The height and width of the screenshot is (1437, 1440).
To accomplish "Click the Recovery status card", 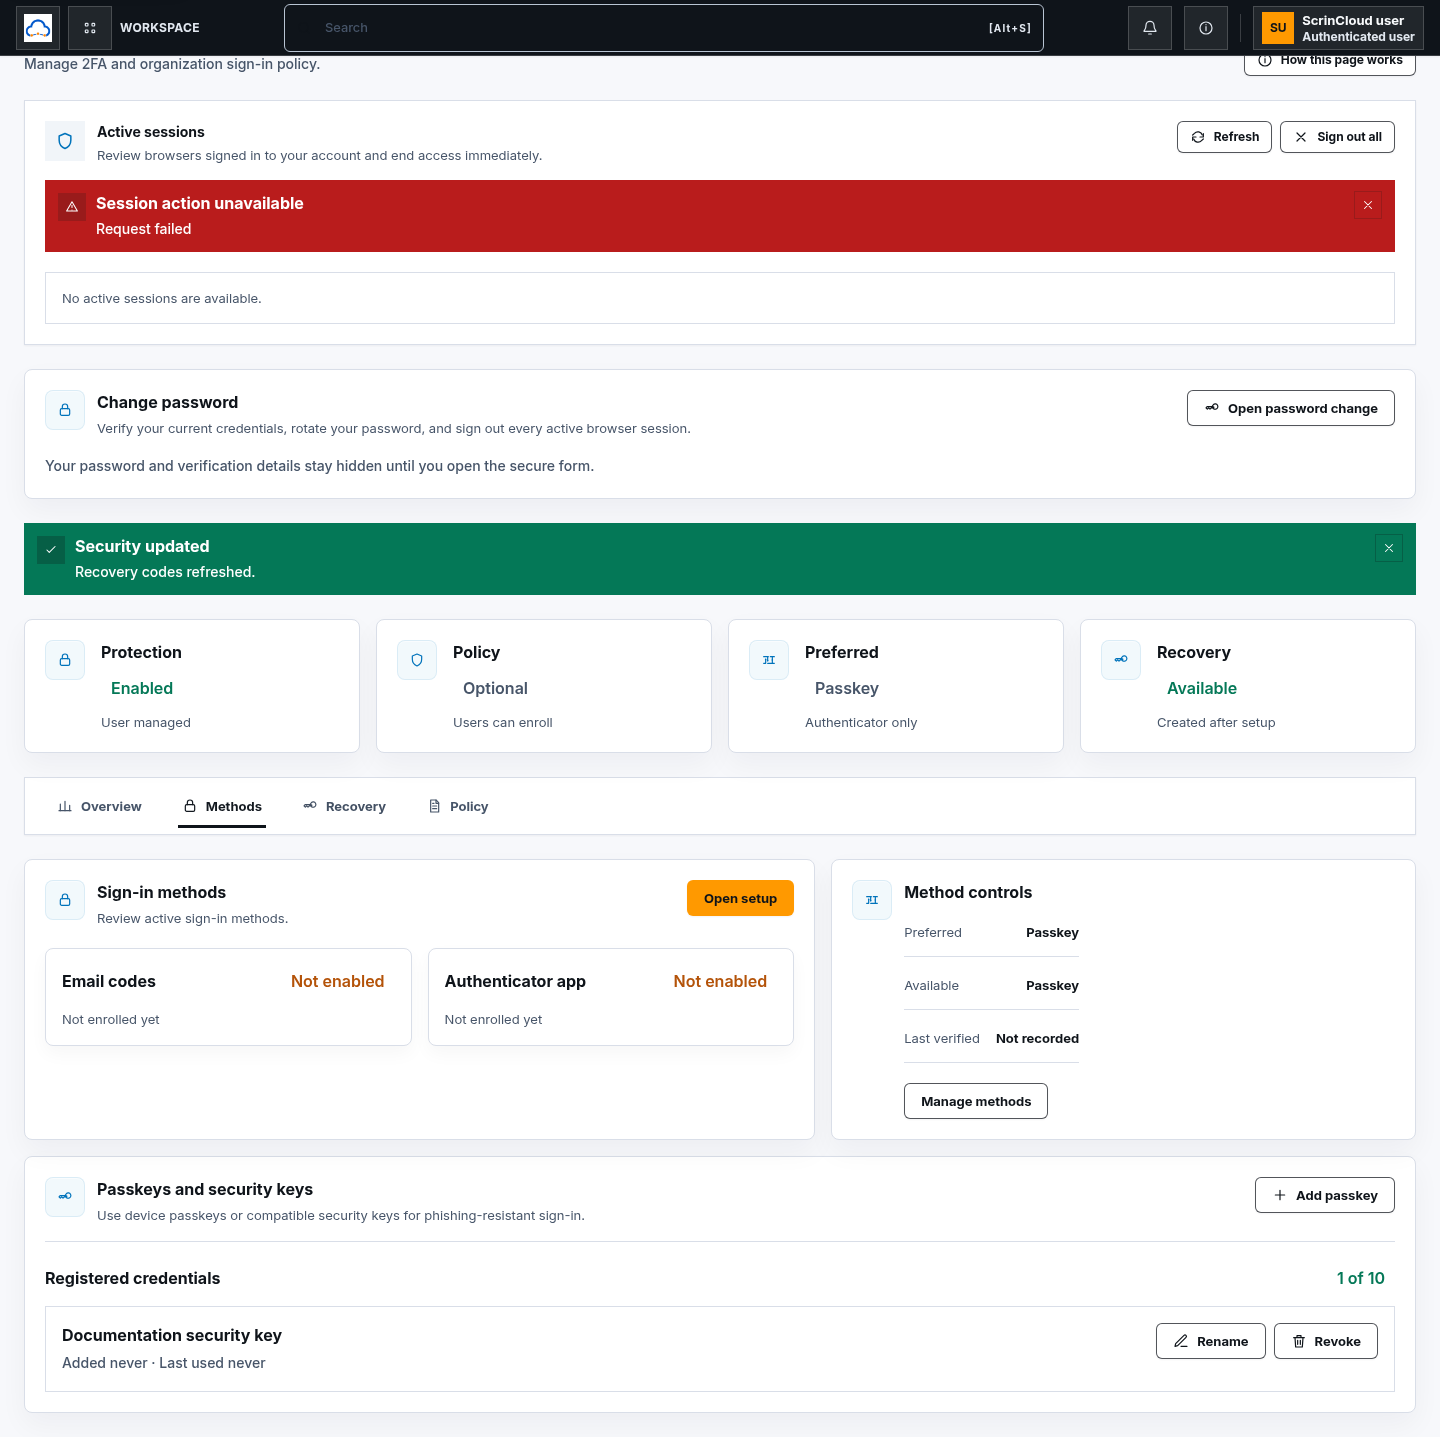I will tap(1248, 686).
